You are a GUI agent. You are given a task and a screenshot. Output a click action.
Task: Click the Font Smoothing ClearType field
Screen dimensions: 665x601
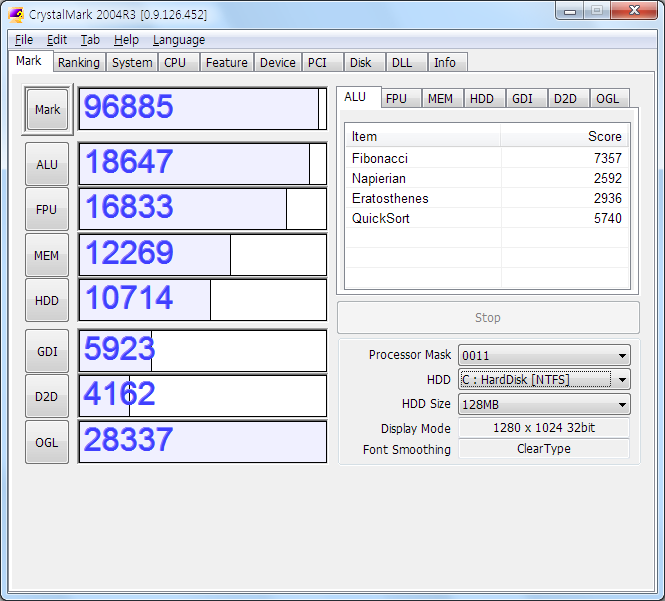544,449
